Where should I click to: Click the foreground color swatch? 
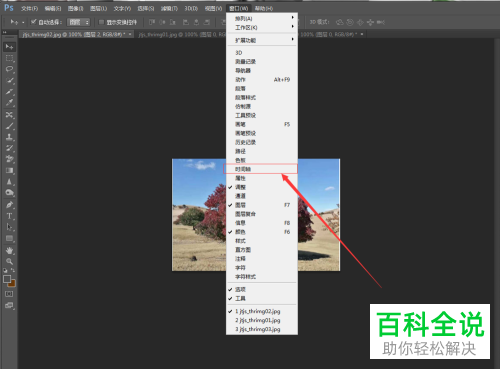[7, 279]
